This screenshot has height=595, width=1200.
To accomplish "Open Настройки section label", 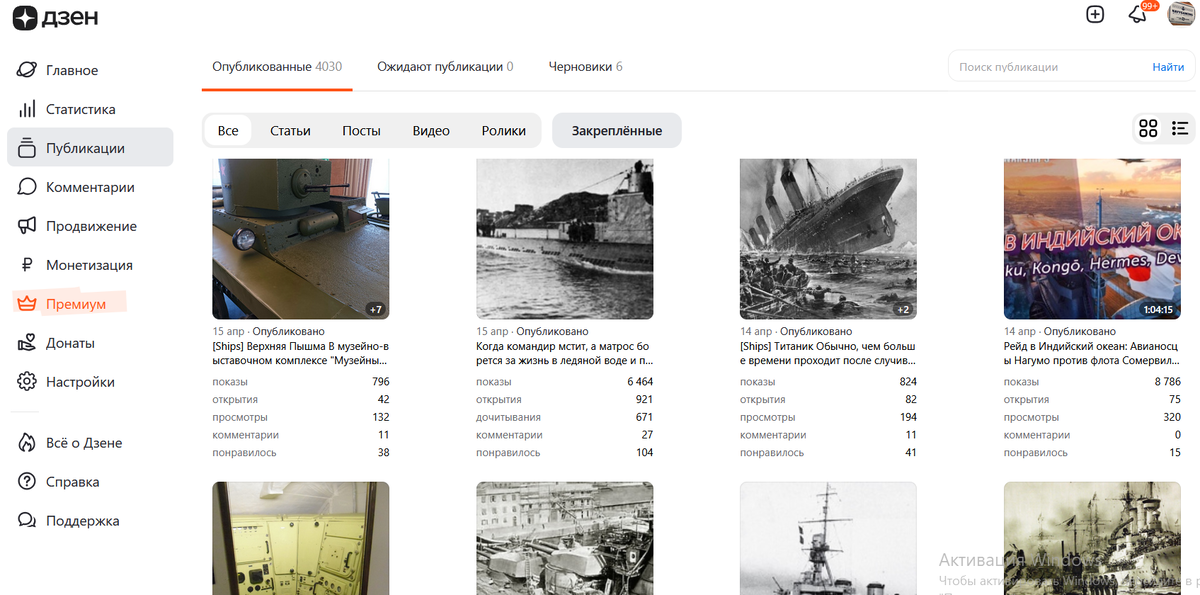I will click(x=80, y=382).
